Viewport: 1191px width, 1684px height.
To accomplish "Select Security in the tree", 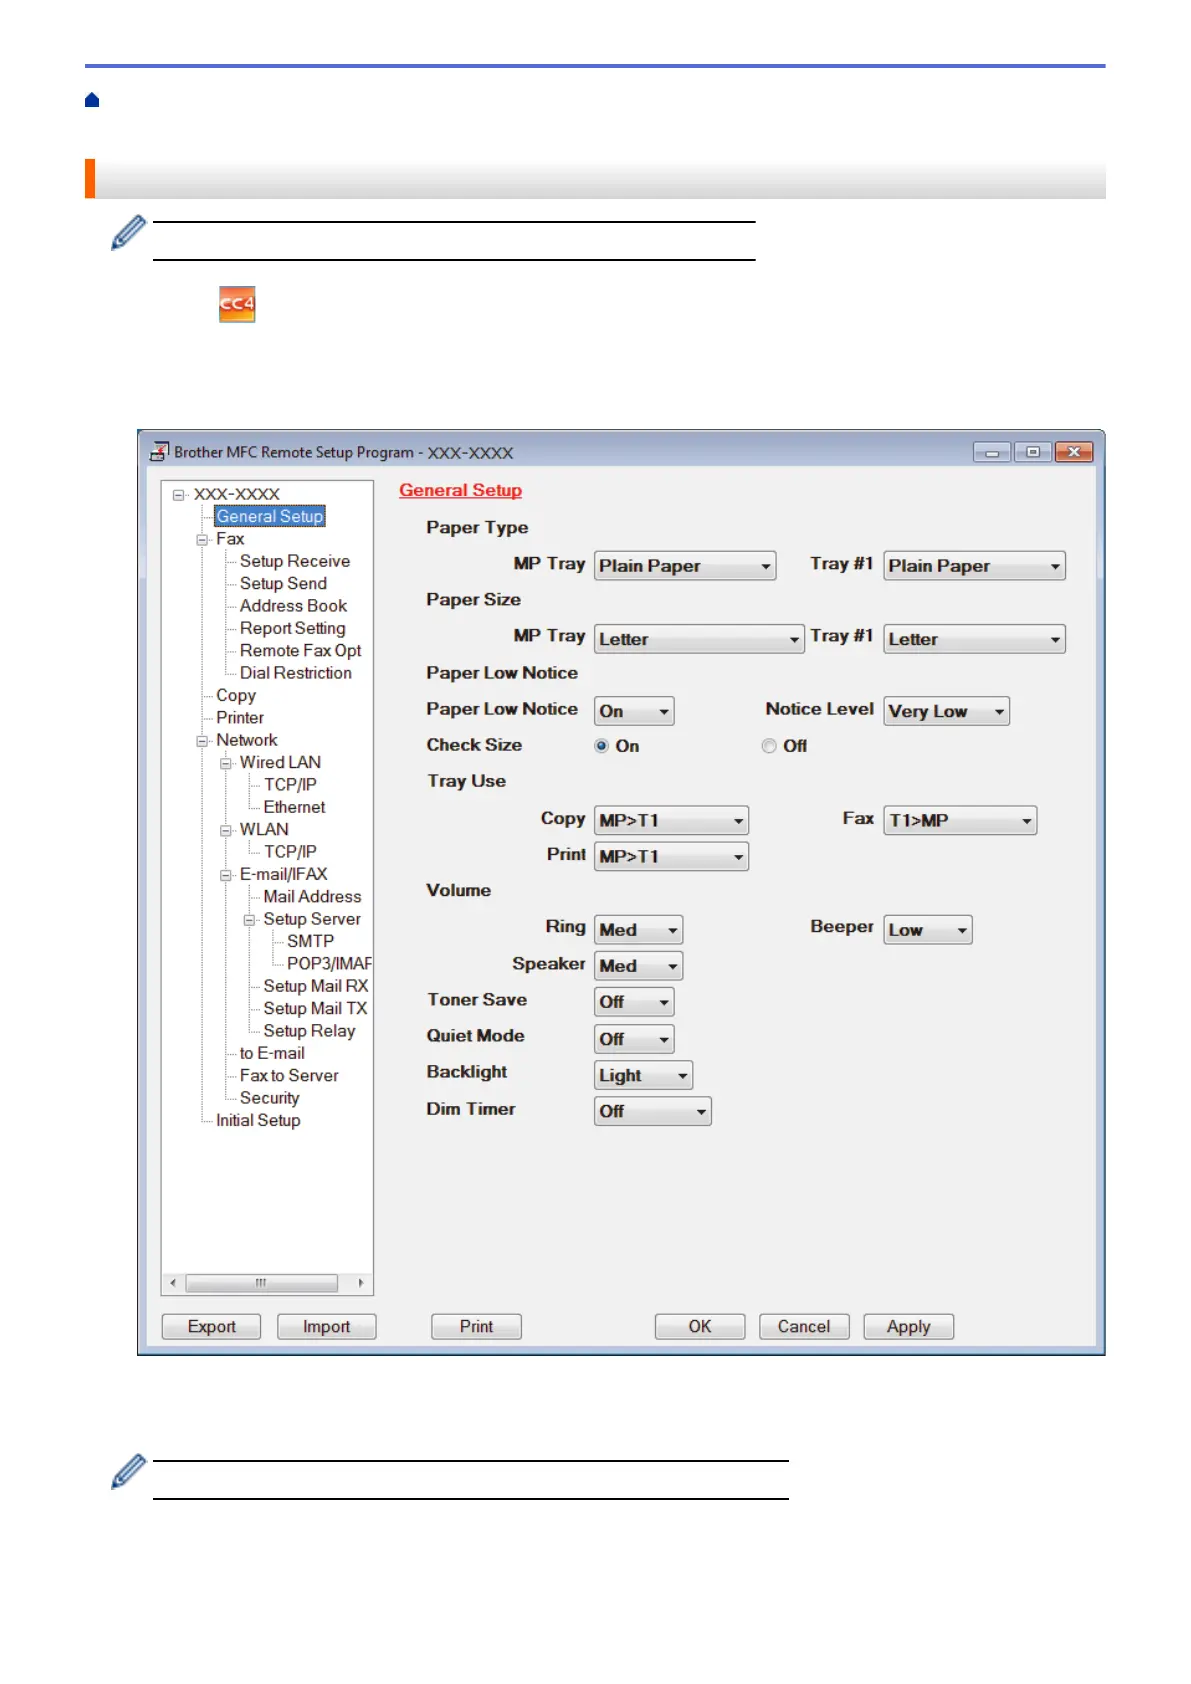I will coord(269,1098).
